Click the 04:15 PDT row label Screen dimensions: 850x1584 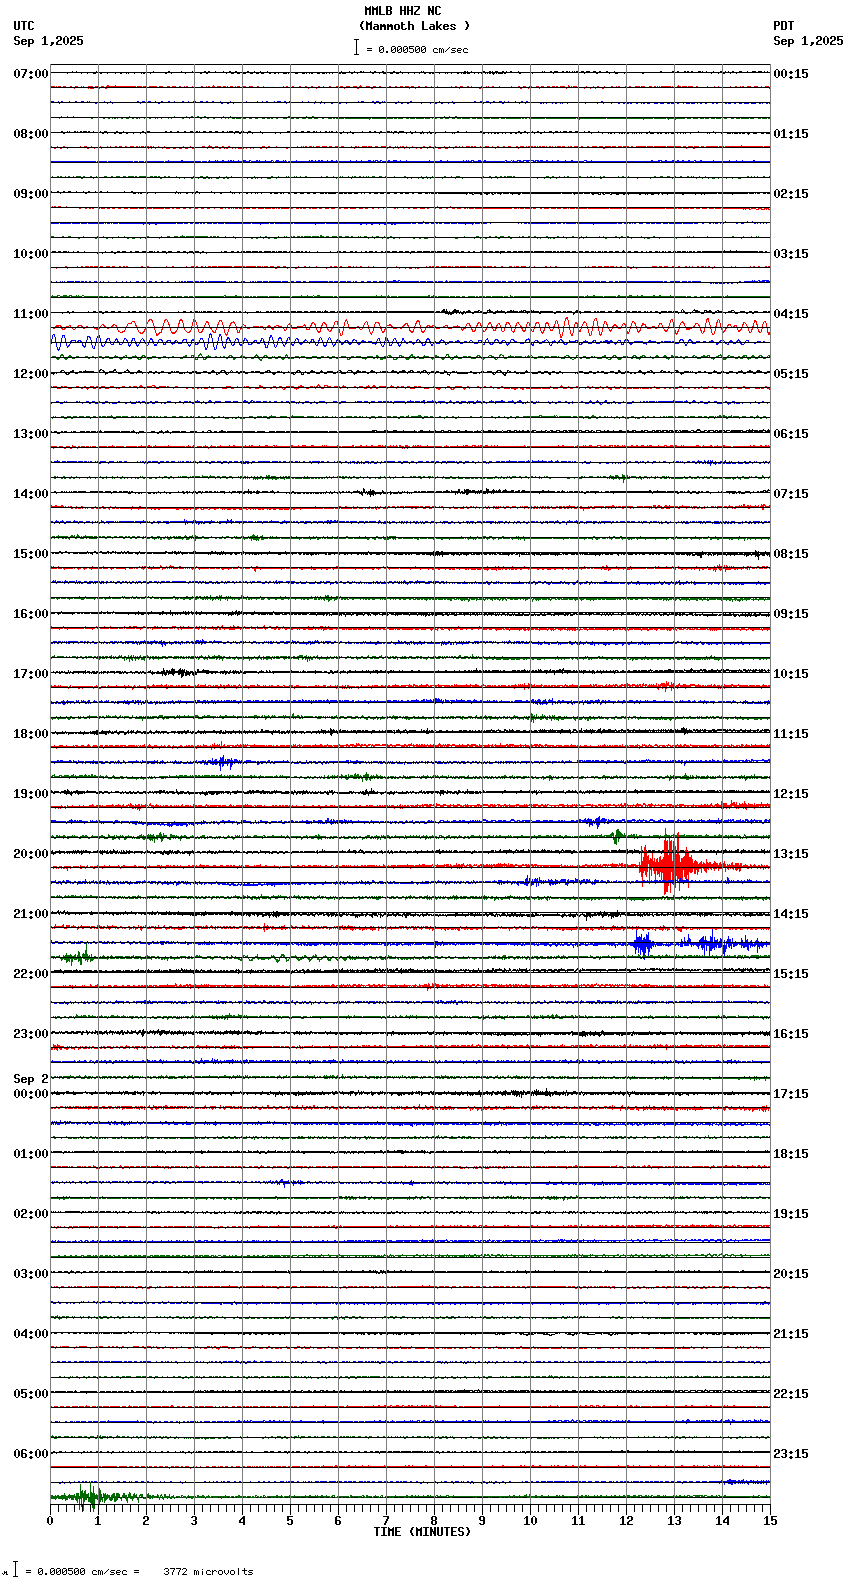tap(791, 314)
